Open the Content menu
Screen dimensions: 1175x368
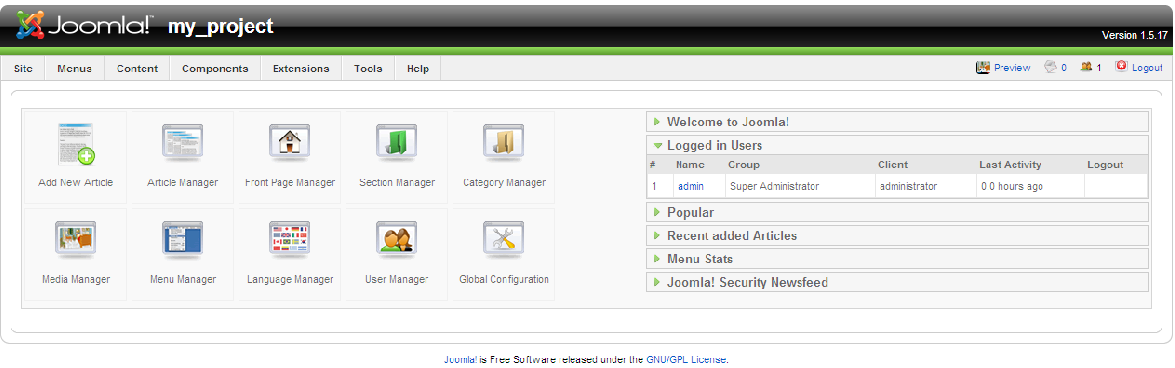coord(137,68)
